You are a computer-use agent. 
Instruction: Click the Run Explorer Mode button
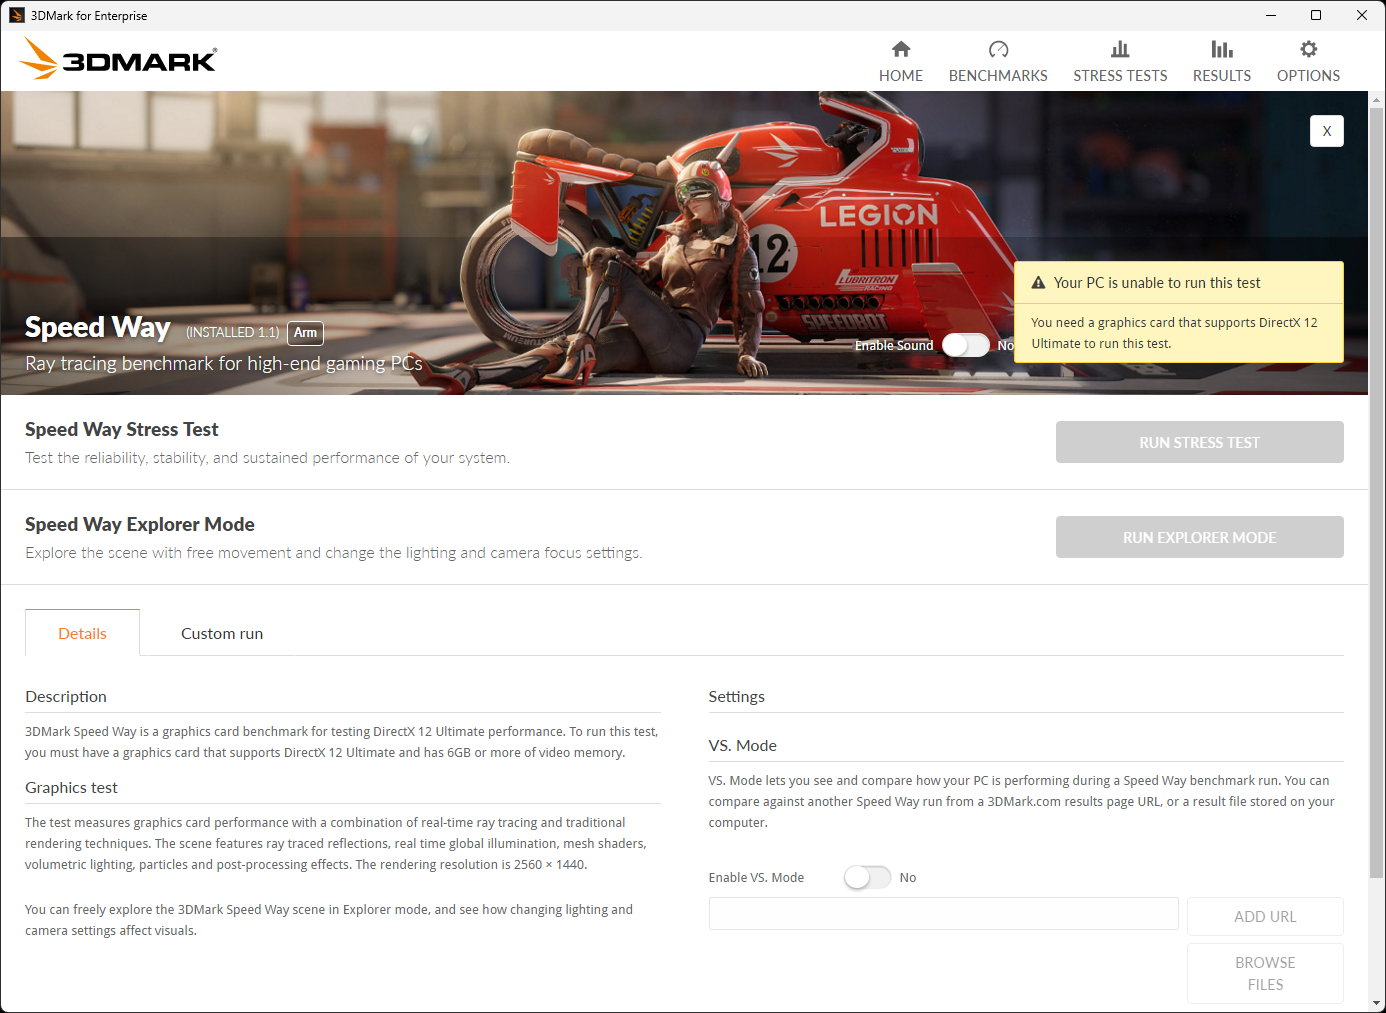[x=1199, y=537]
